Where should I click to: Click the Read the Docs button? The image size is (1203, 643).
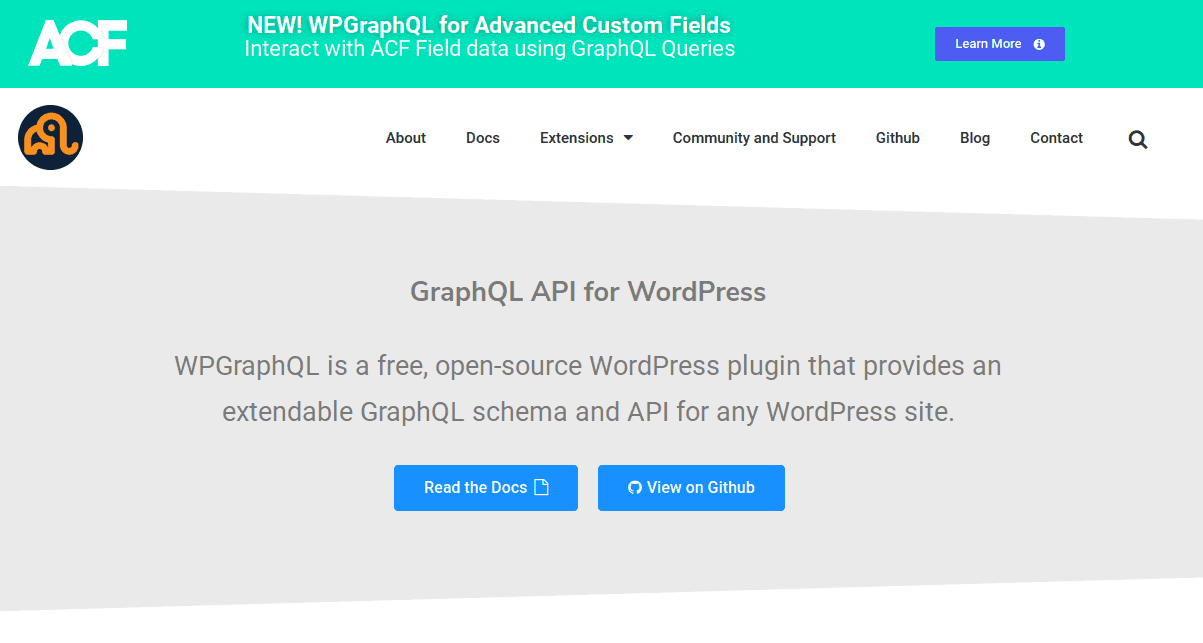pyautogui.click(x=475, y=488)
